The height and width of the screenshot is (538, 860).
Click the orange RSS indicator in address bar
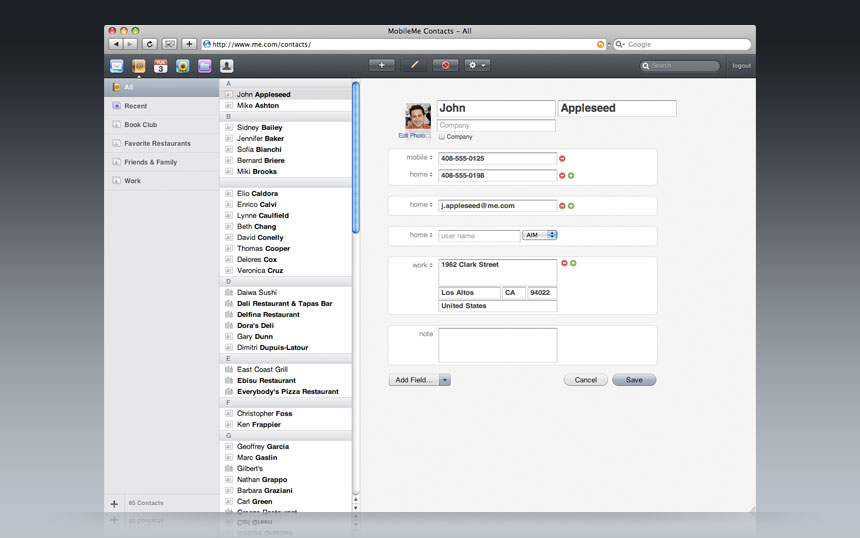pos(601,44)
